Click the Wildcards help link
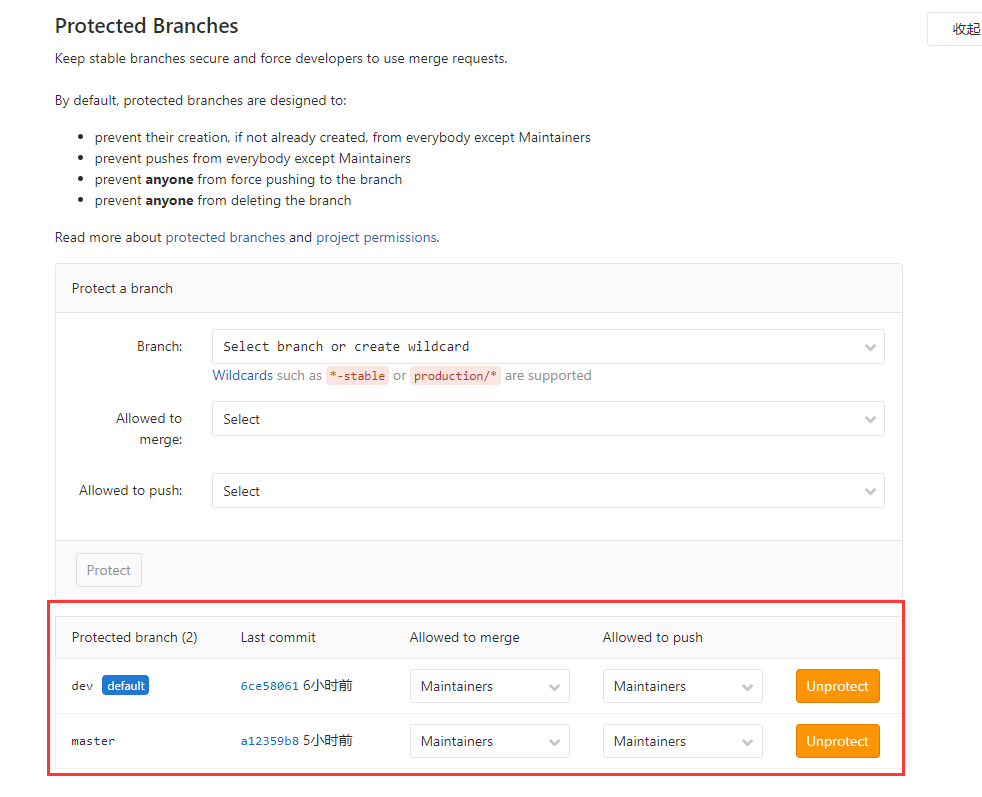Viewport: 982px width, 797px height. pyautogui.click(x=242, y=376)
